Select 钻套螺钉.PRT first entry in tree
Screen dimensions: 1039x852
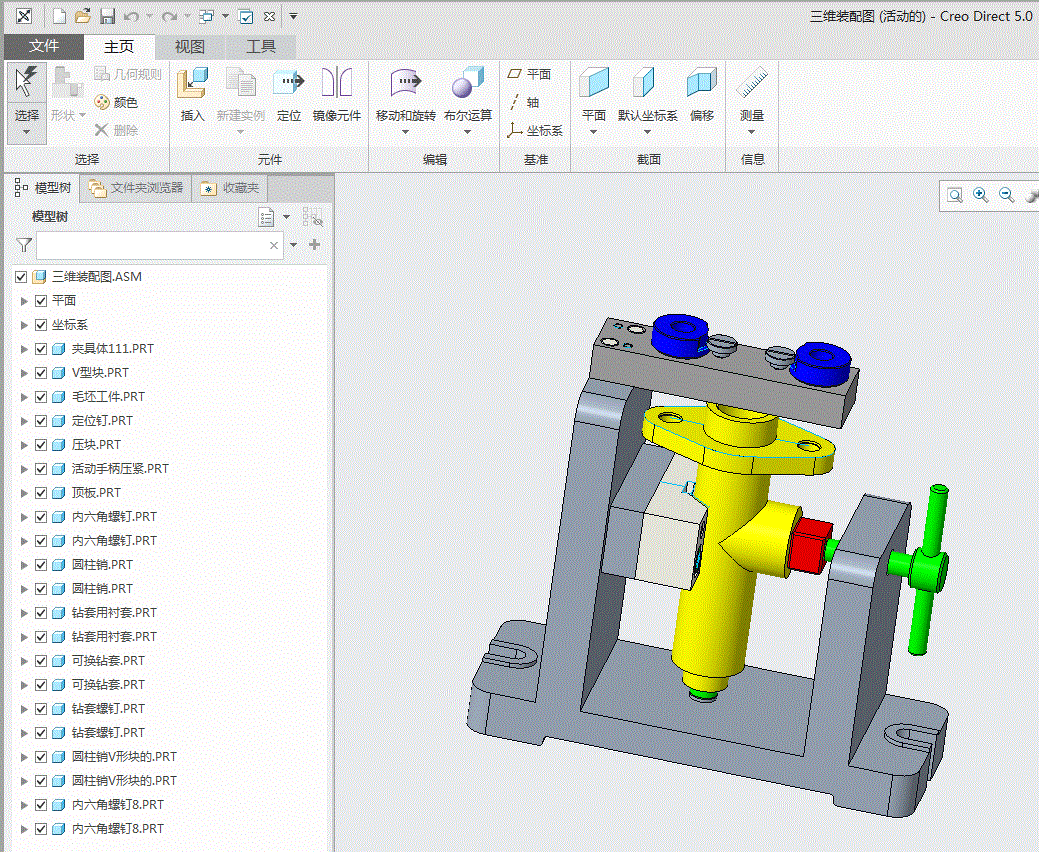[108, 709]
